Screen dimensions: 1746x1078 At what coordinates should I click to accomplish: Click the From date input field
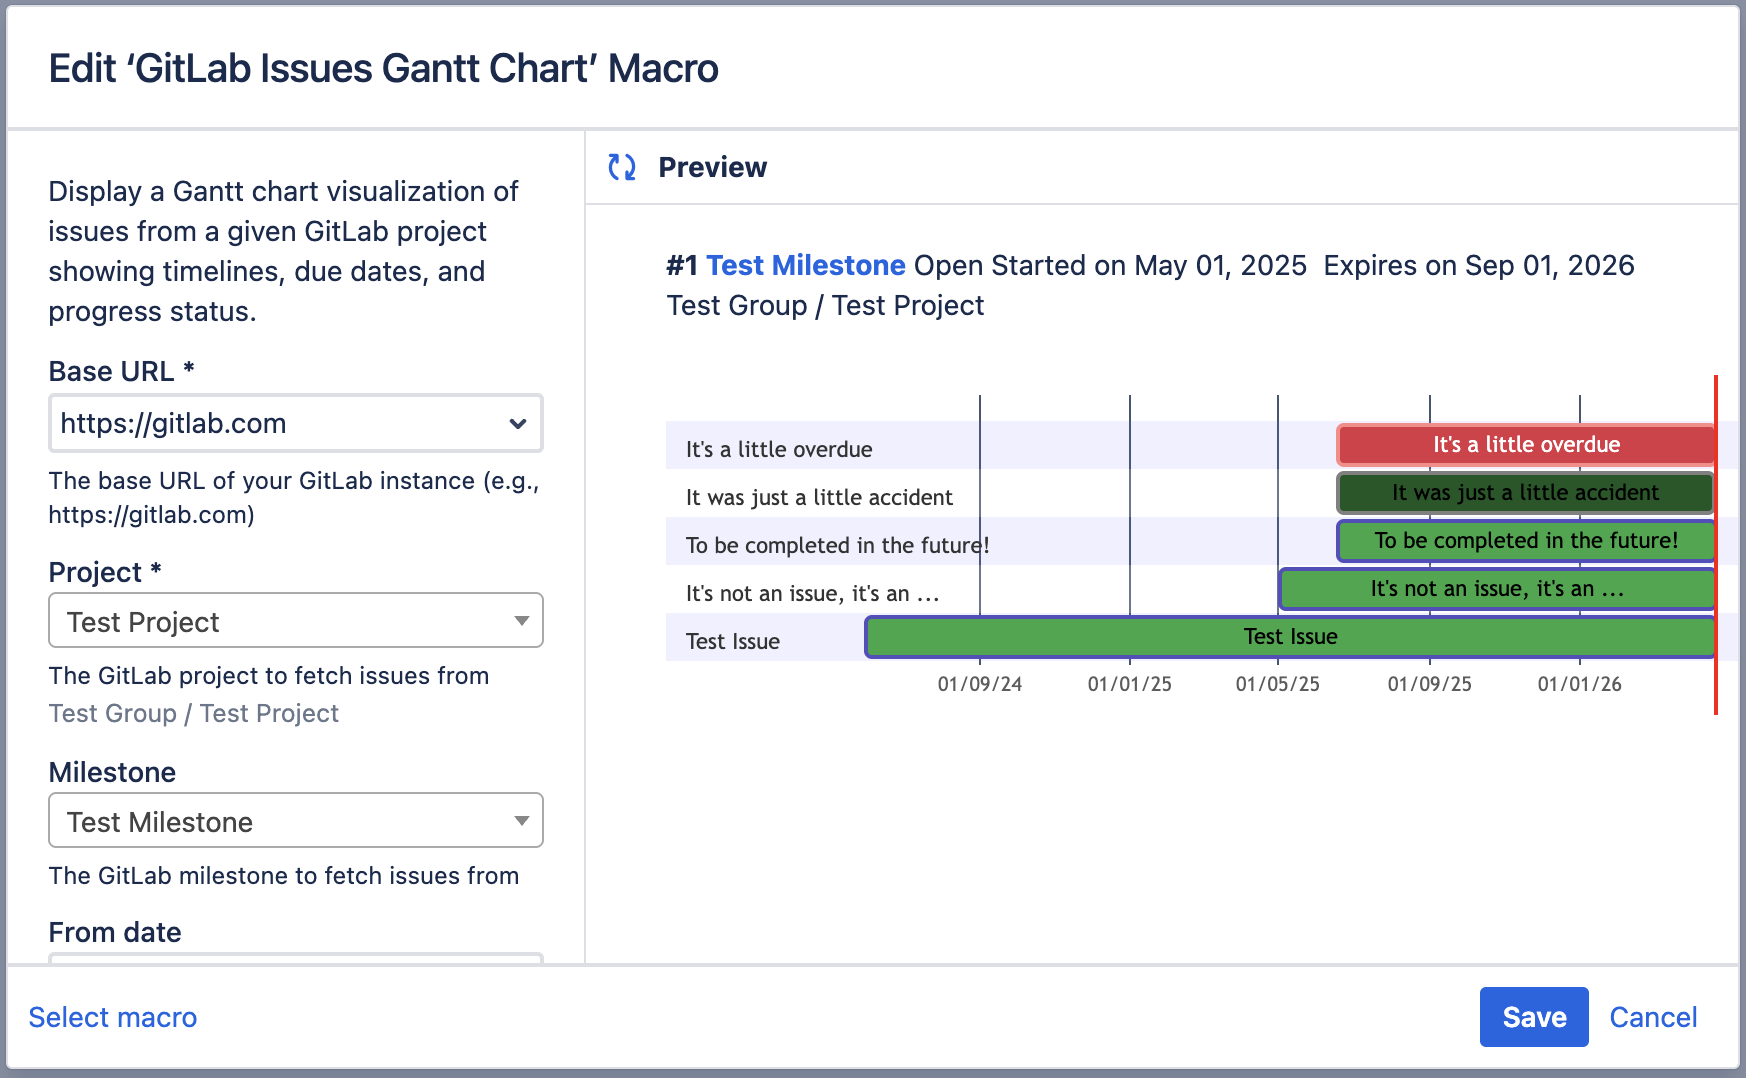[296, 958]
